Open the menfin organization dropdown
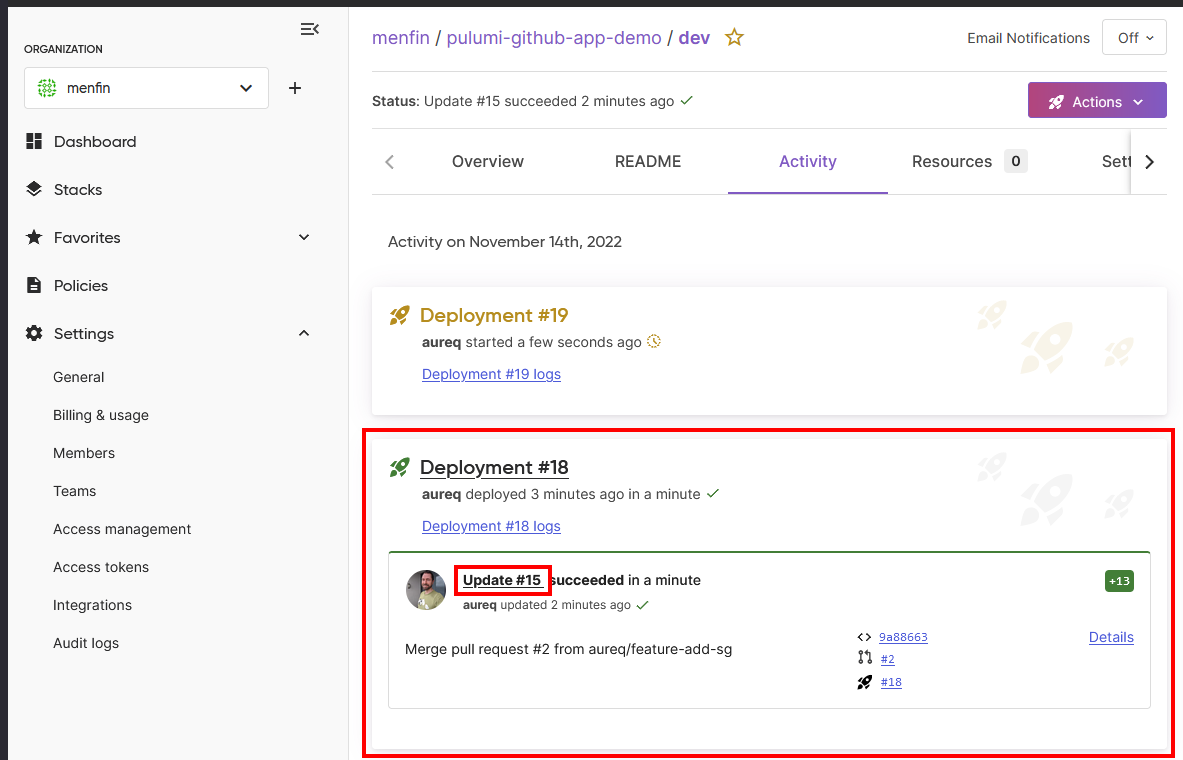1183x760 pixels. [245, 88]
